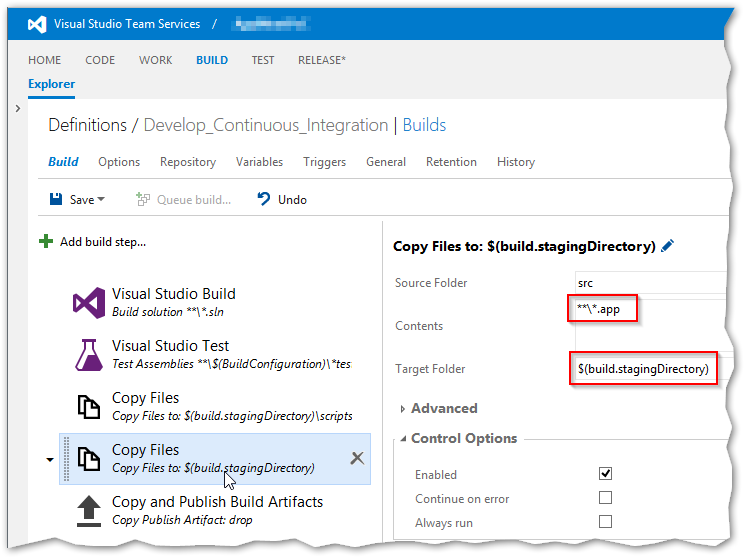Enable the Continue on error checkbox
This screenshot has height=559, width=746.
(x=605, y=498)
